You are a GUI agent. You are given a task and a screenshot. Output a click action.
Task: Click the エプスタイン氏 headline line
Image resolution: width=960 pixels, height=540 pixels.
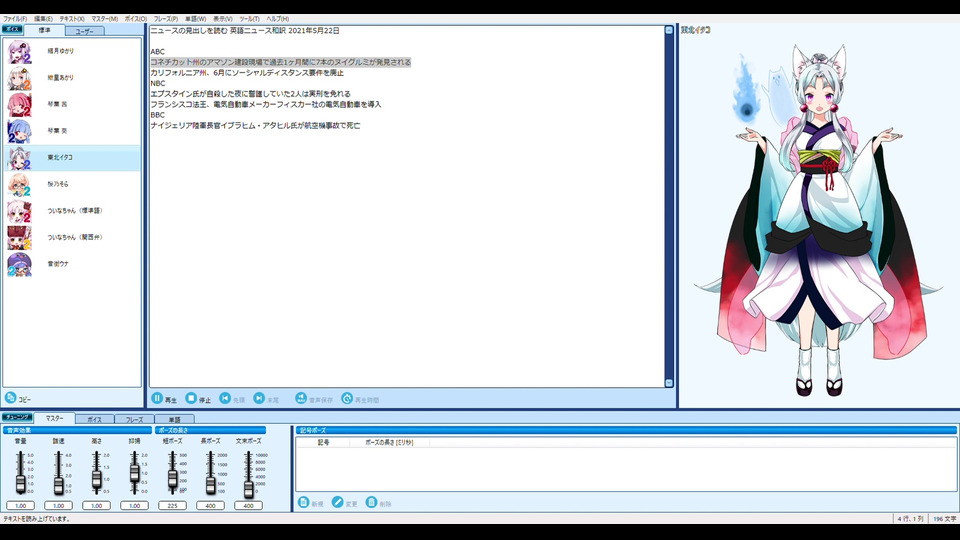250,94
